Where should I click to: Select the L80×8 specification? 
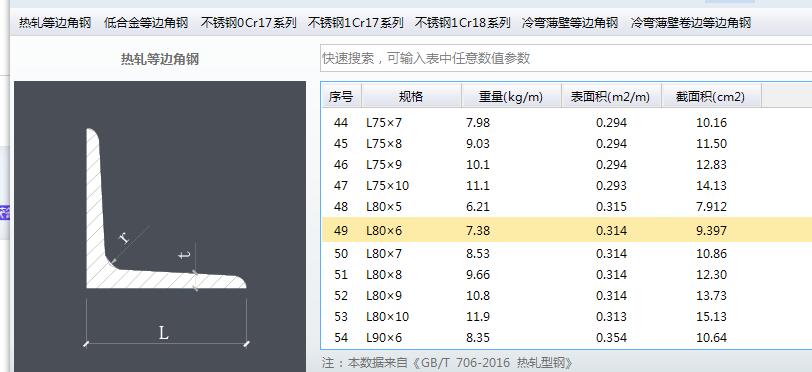(x=384, y=275)
